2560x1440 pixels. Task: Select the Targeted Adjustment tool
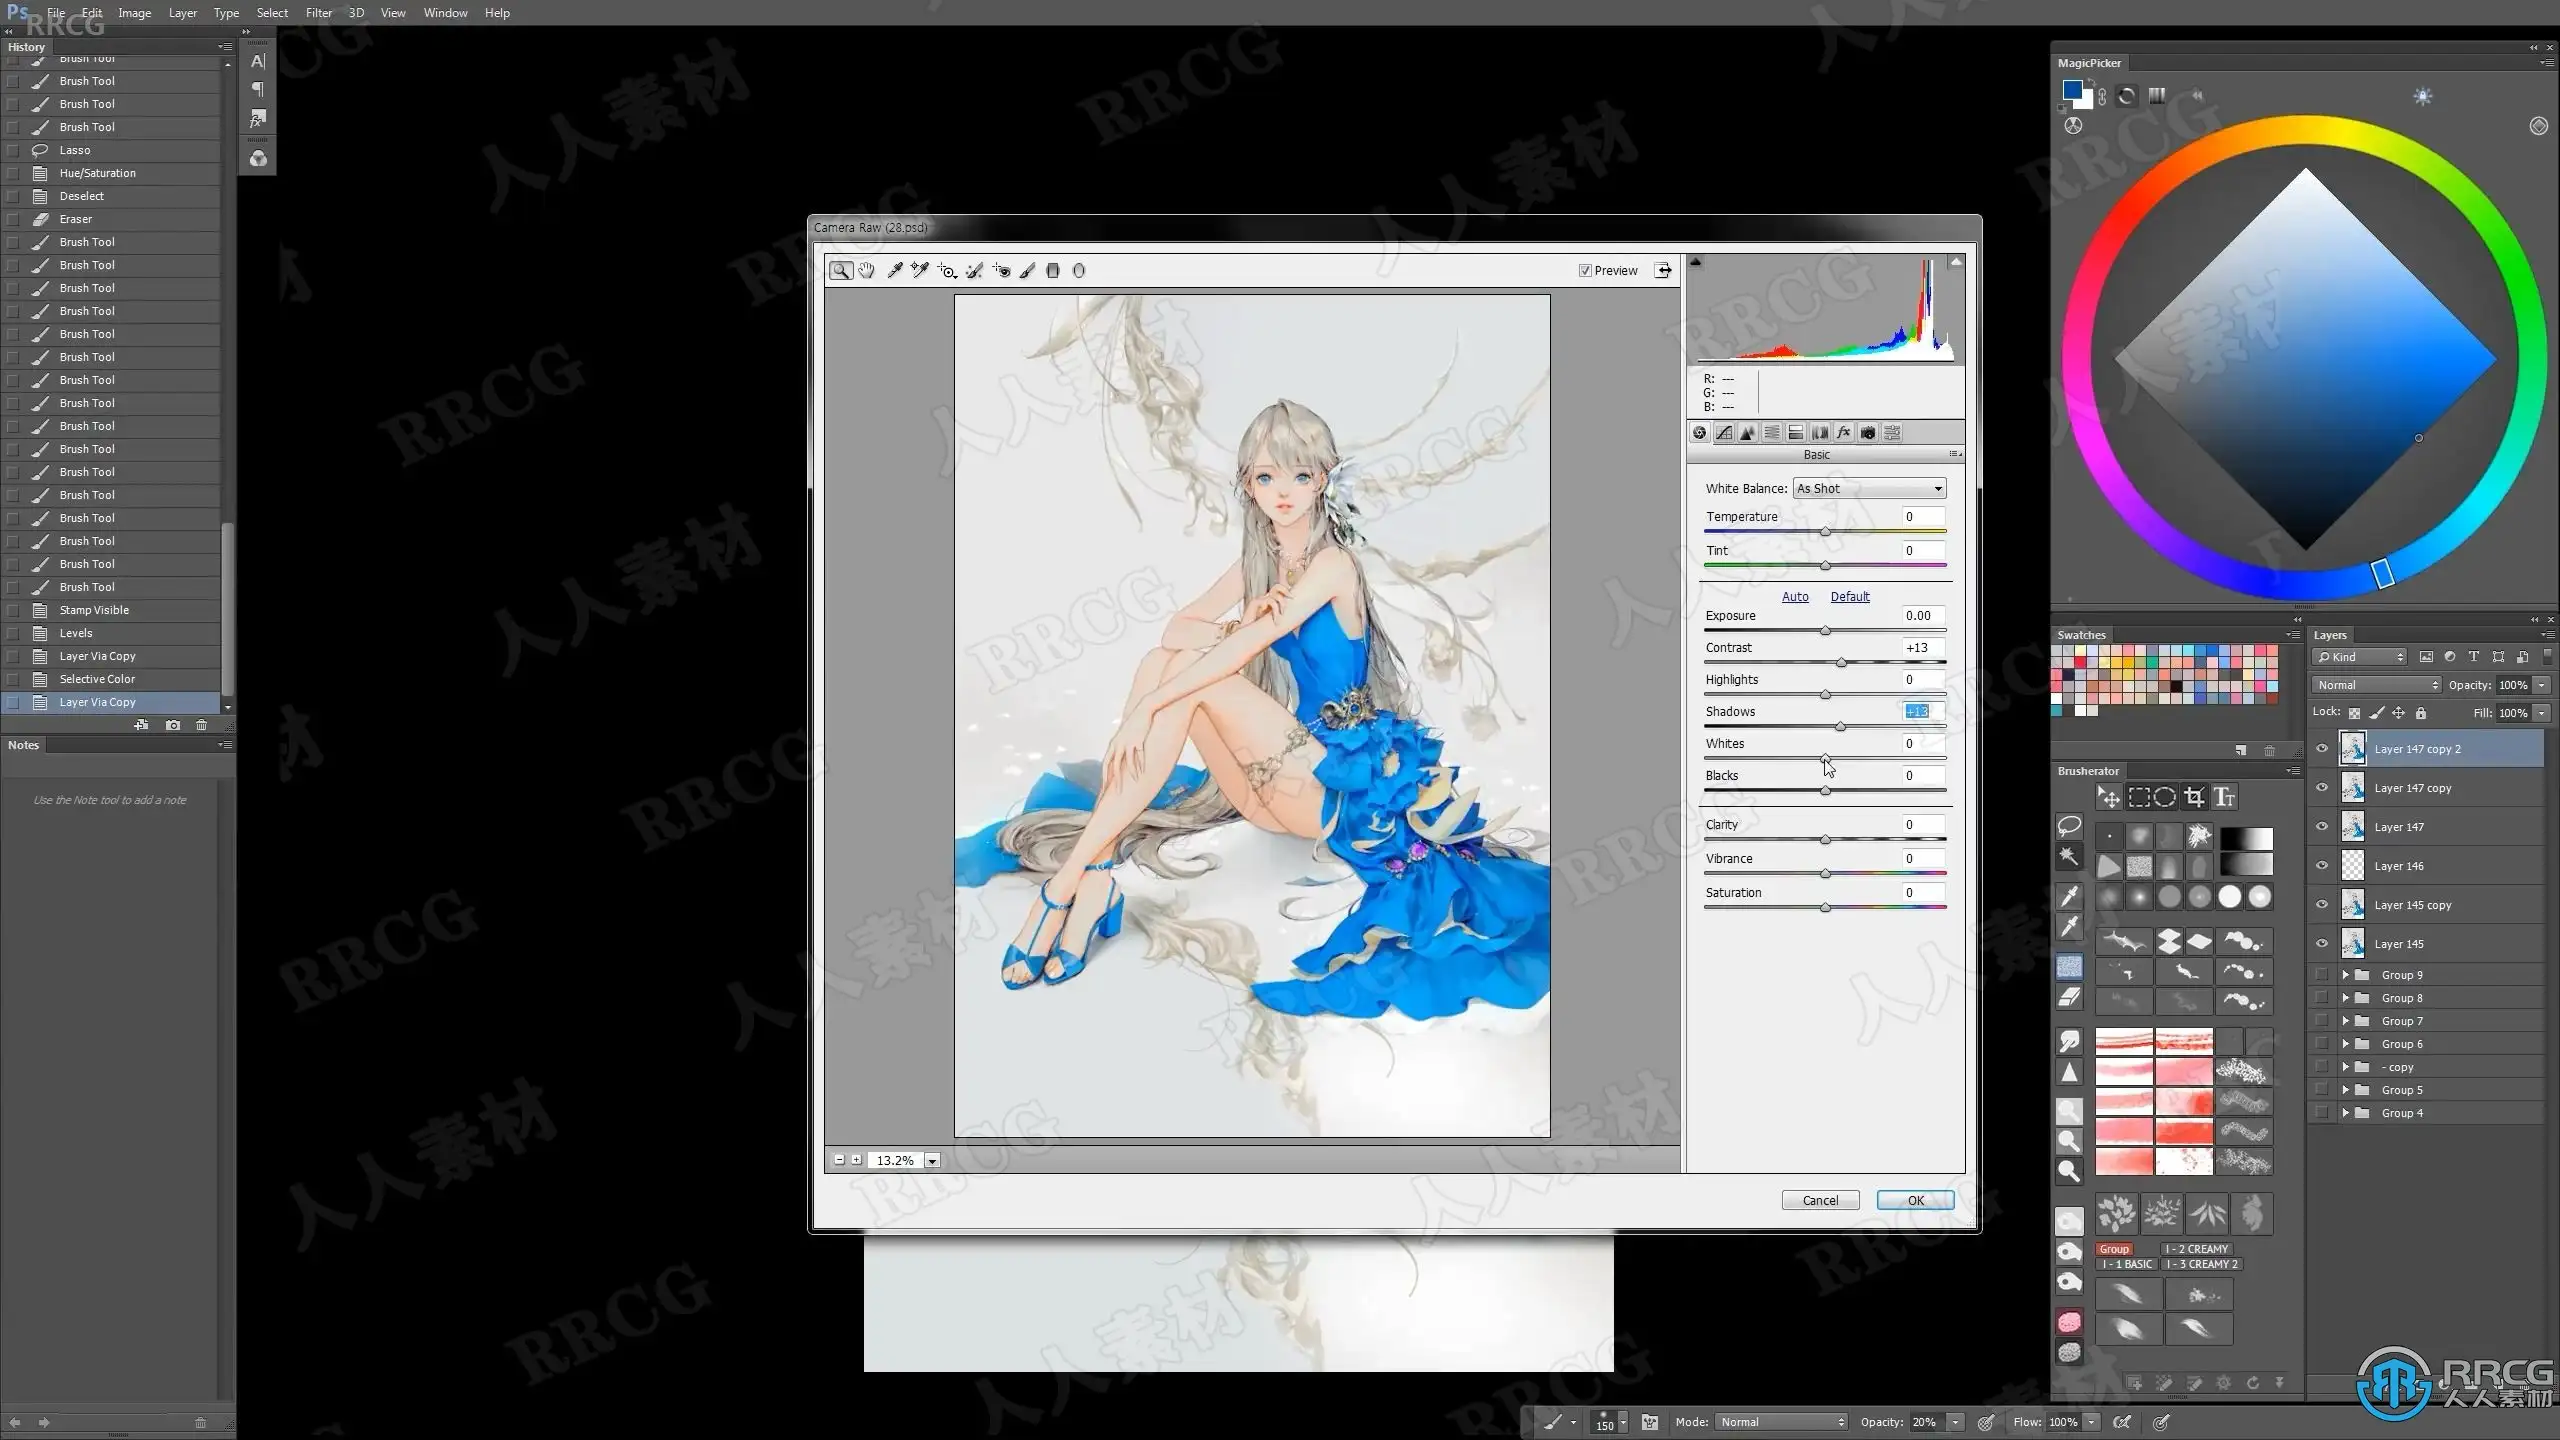947,270
